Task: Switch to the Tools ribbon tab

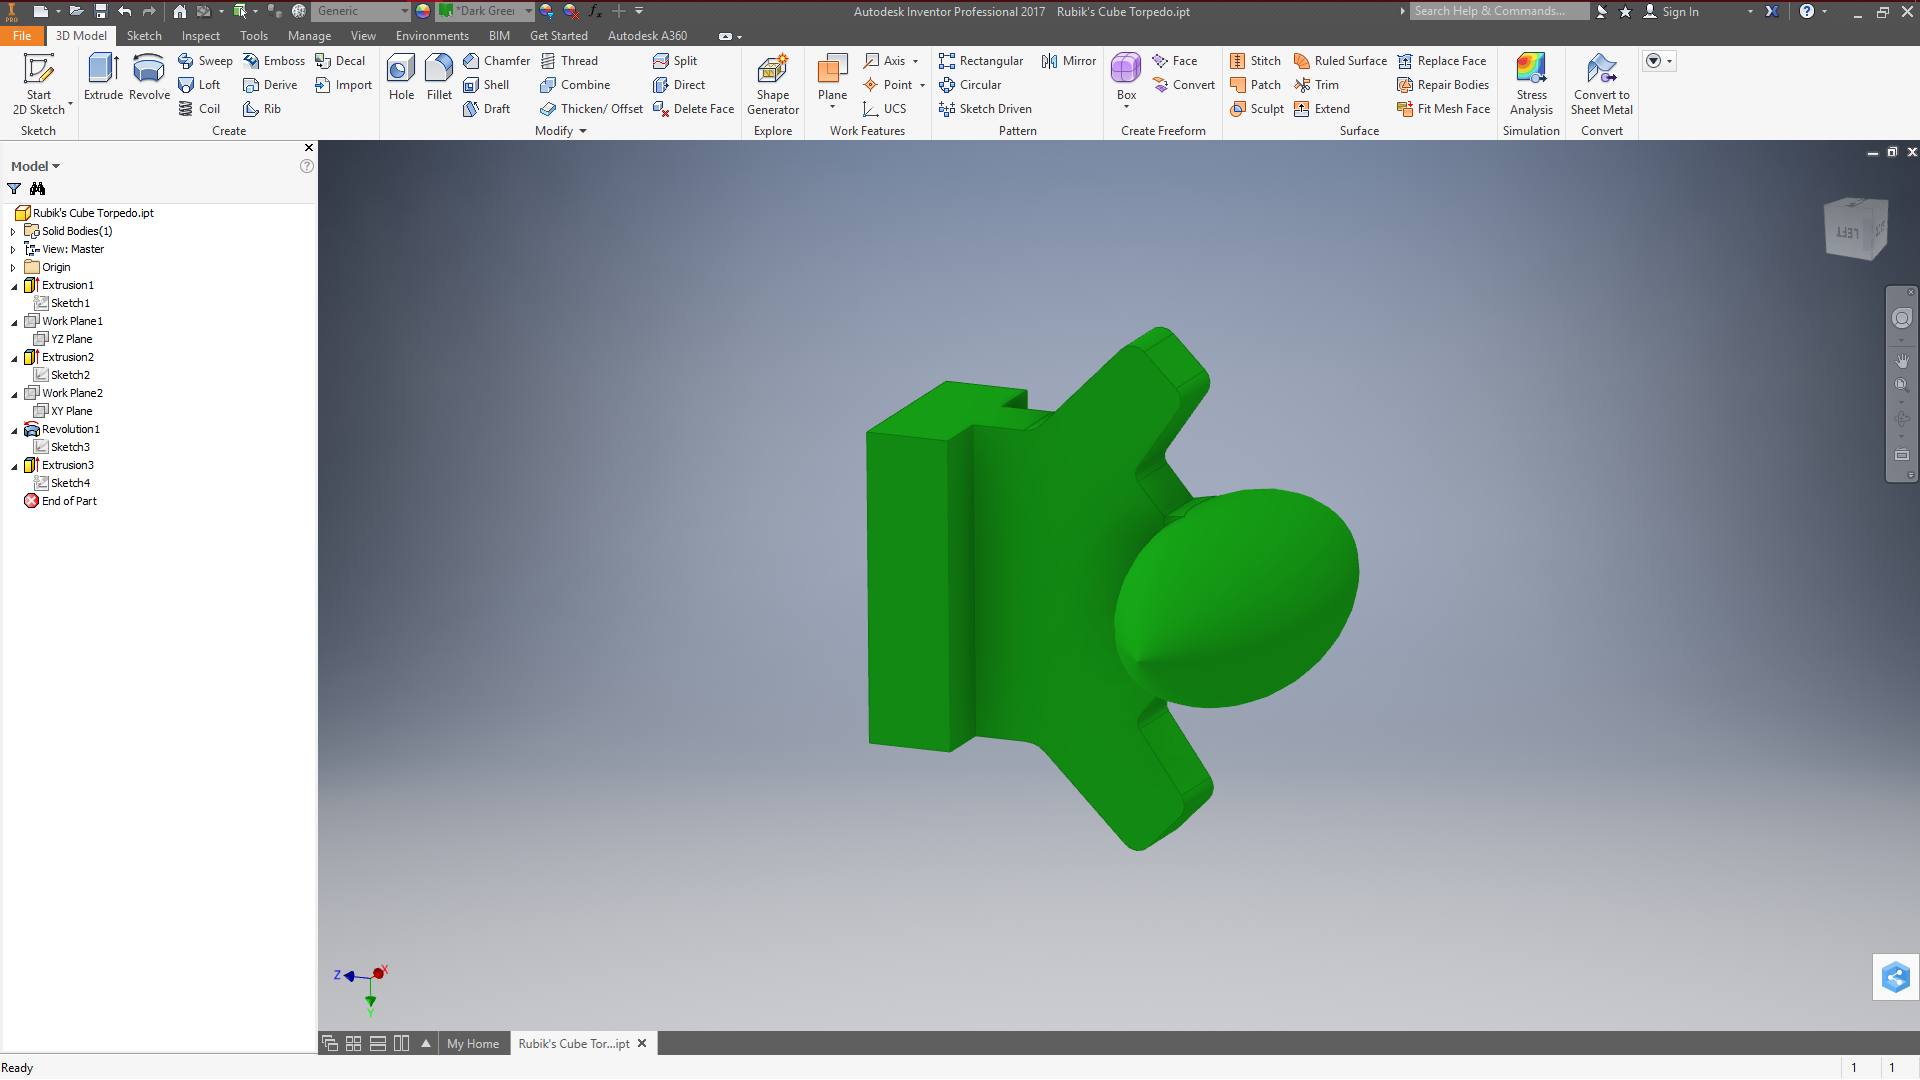Action: click(x=254, y=36)
